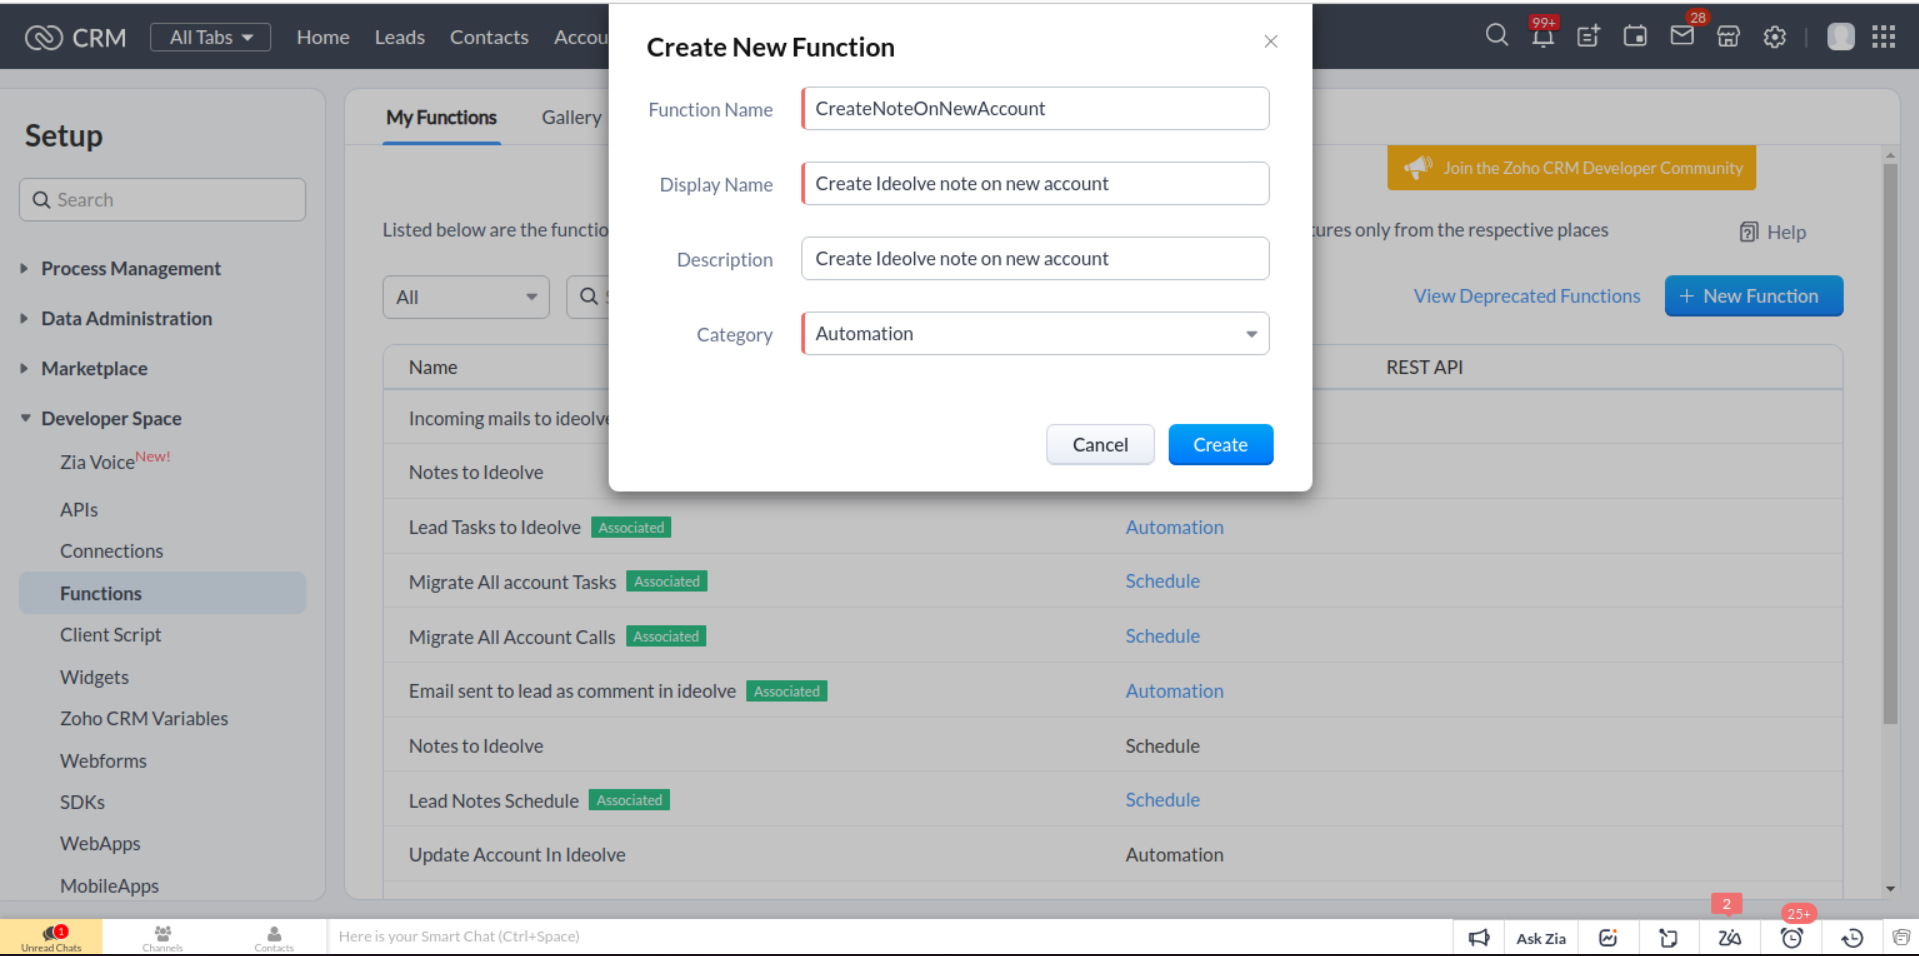This screenshot has width=1919, height=956.
Task: Open Setup gear icon in top bar
Action: tap(1775, 37)
